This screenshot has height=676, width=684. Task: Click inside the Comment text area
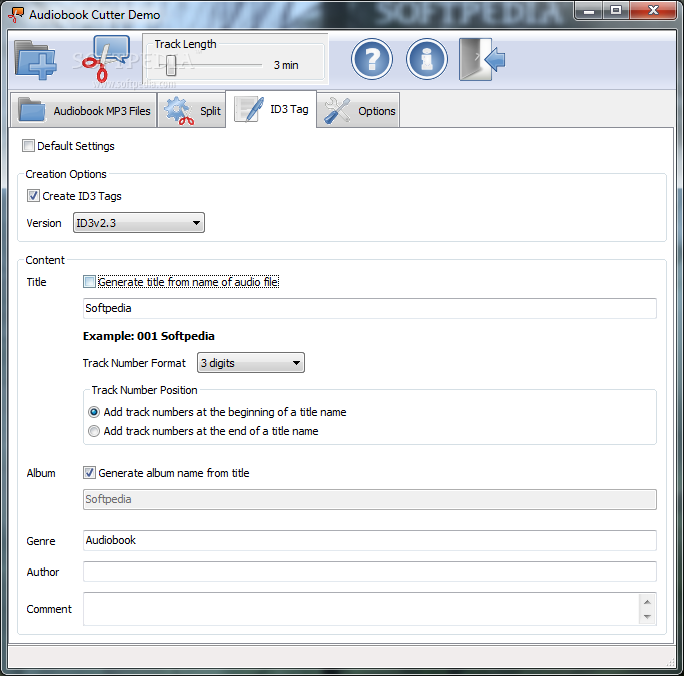[x=361, y=609]
